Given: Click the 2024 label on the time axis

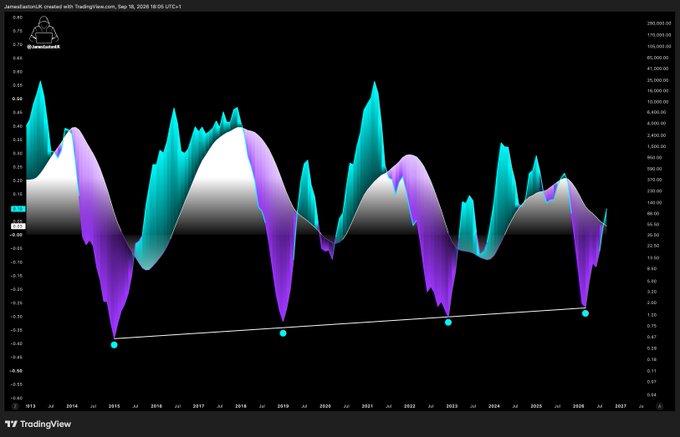Looking at the screenshot, I should 494,407.
